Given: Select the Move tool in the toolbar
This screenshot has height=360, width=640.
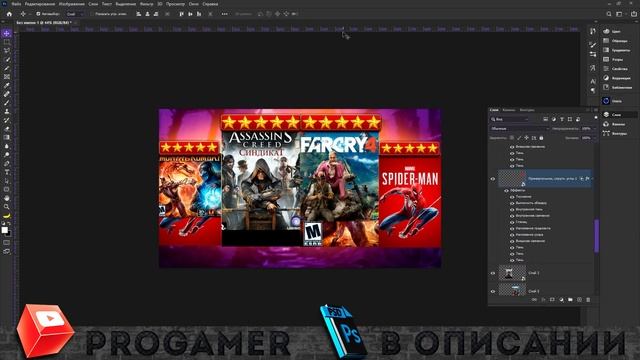Looking at the screenshot, I should tap(7, 33).
